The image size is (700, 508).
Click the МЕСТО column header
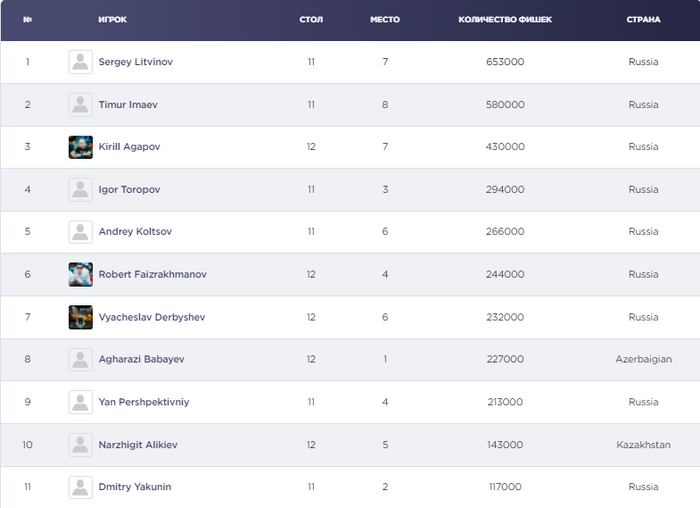point(385,20)
